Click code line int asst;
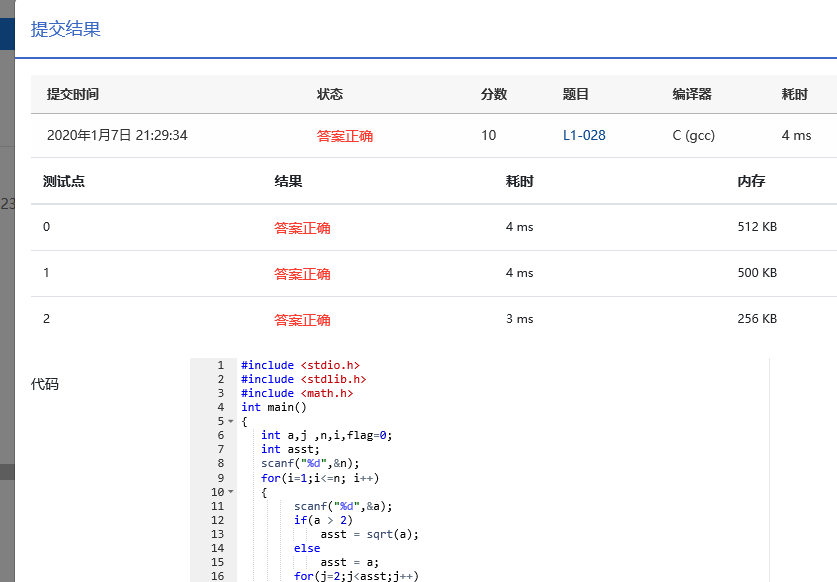This screenshot has width=837, height=582. point(290,449)
